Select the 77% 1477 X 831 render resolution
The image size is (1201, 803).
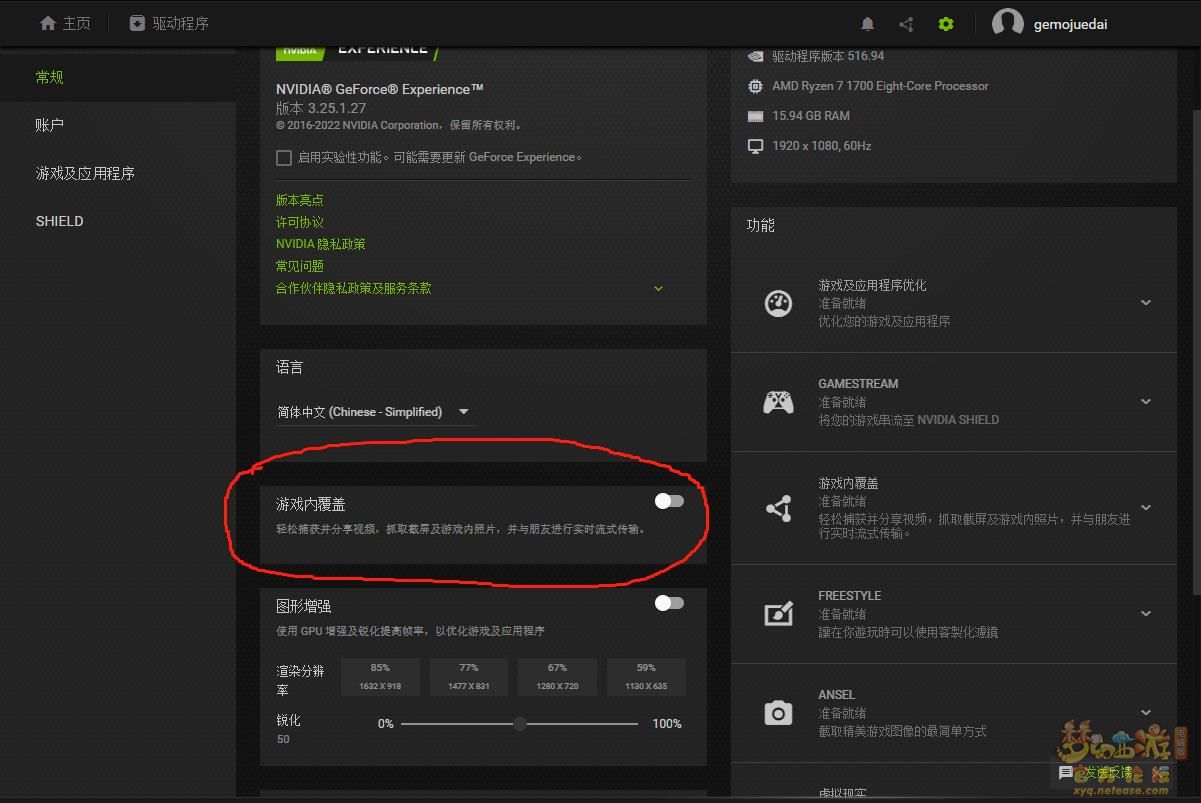tap(469, 676)
